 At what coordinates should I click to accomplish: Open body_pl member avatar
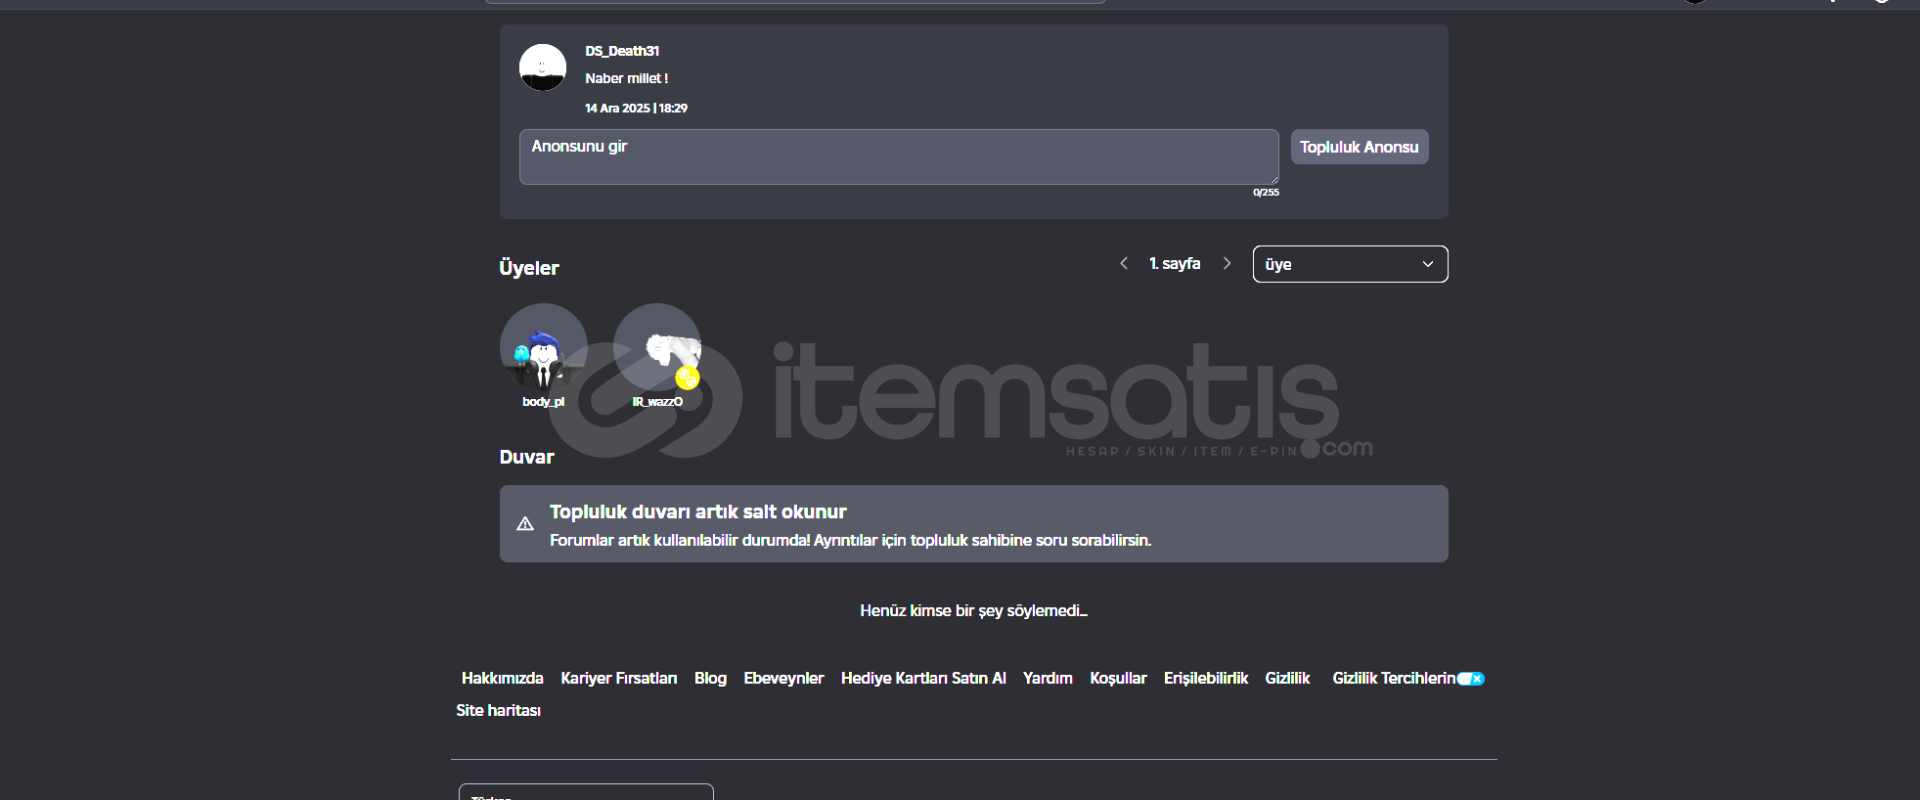point(543,348)
